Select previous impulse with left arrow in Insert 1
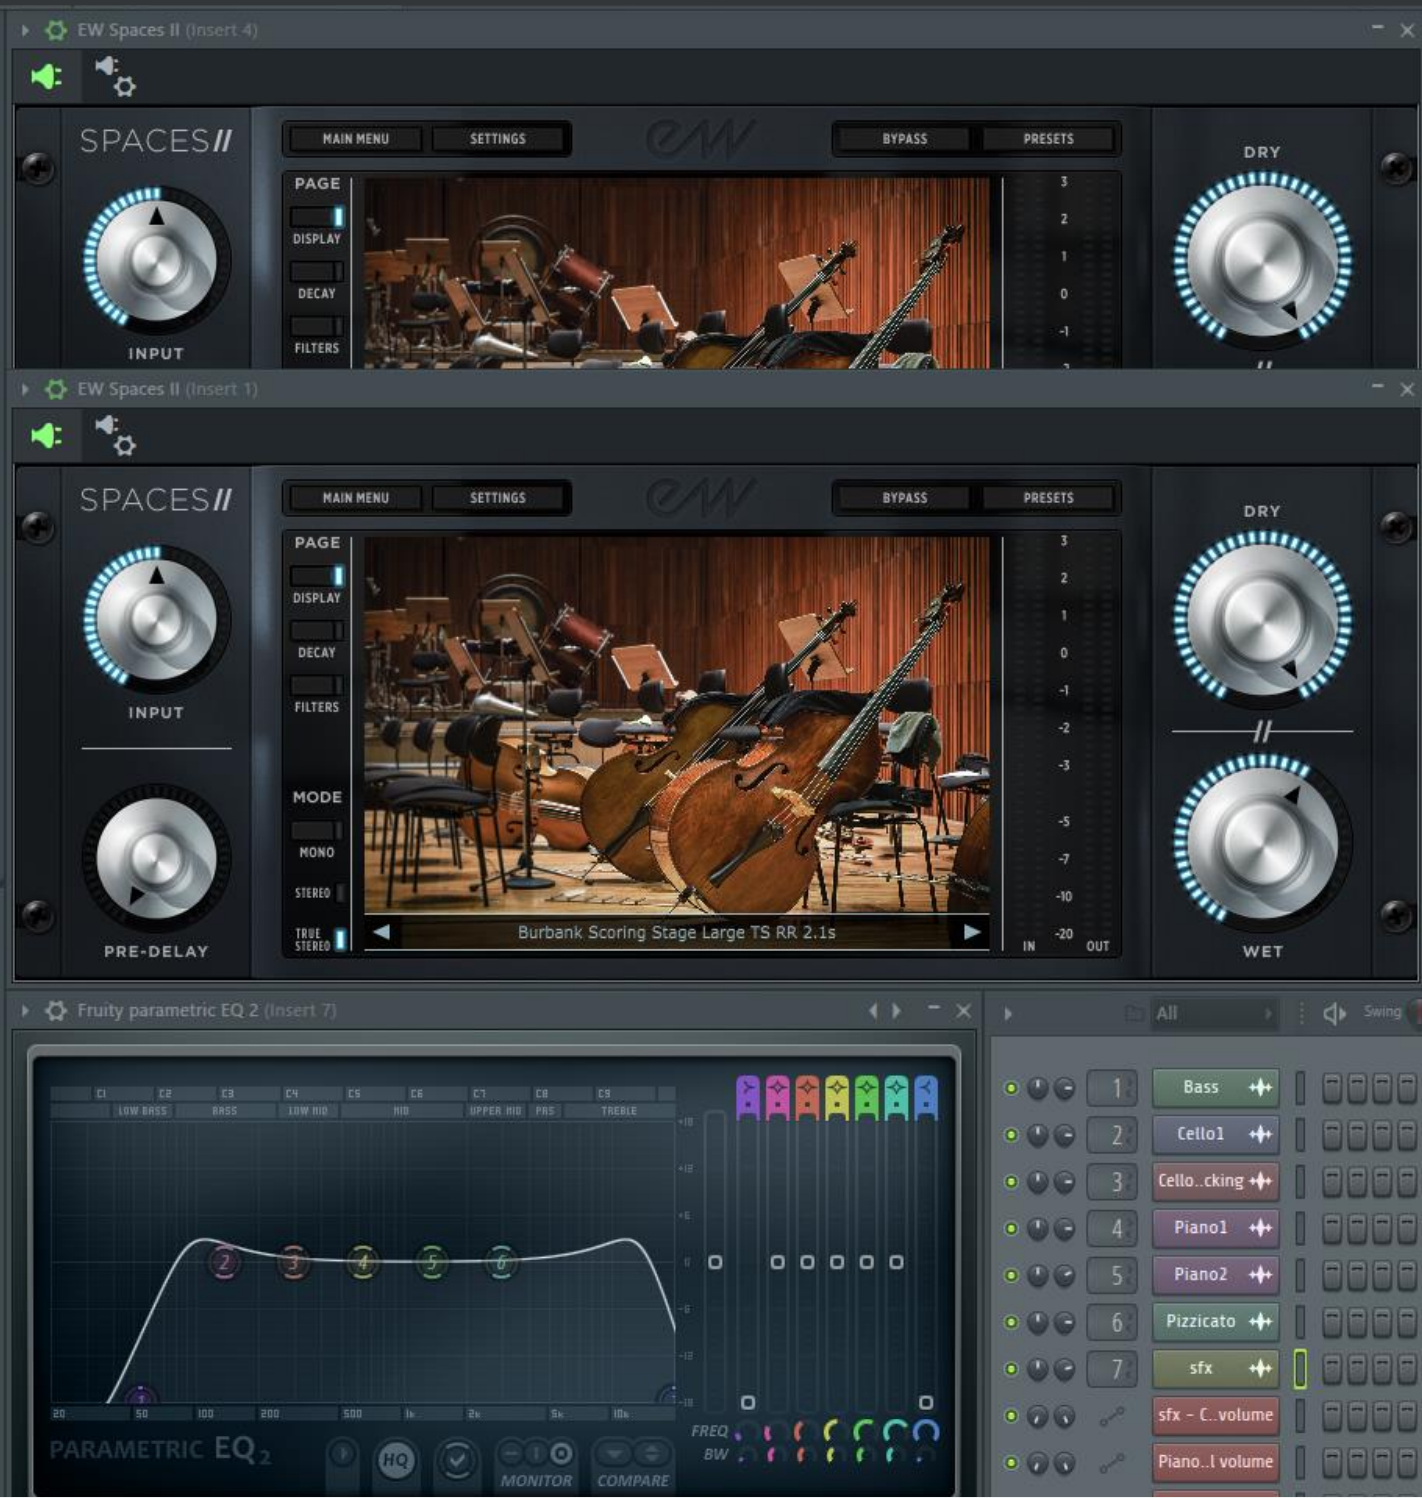This screenshot has height=1498, width=1422. (381, 932)
